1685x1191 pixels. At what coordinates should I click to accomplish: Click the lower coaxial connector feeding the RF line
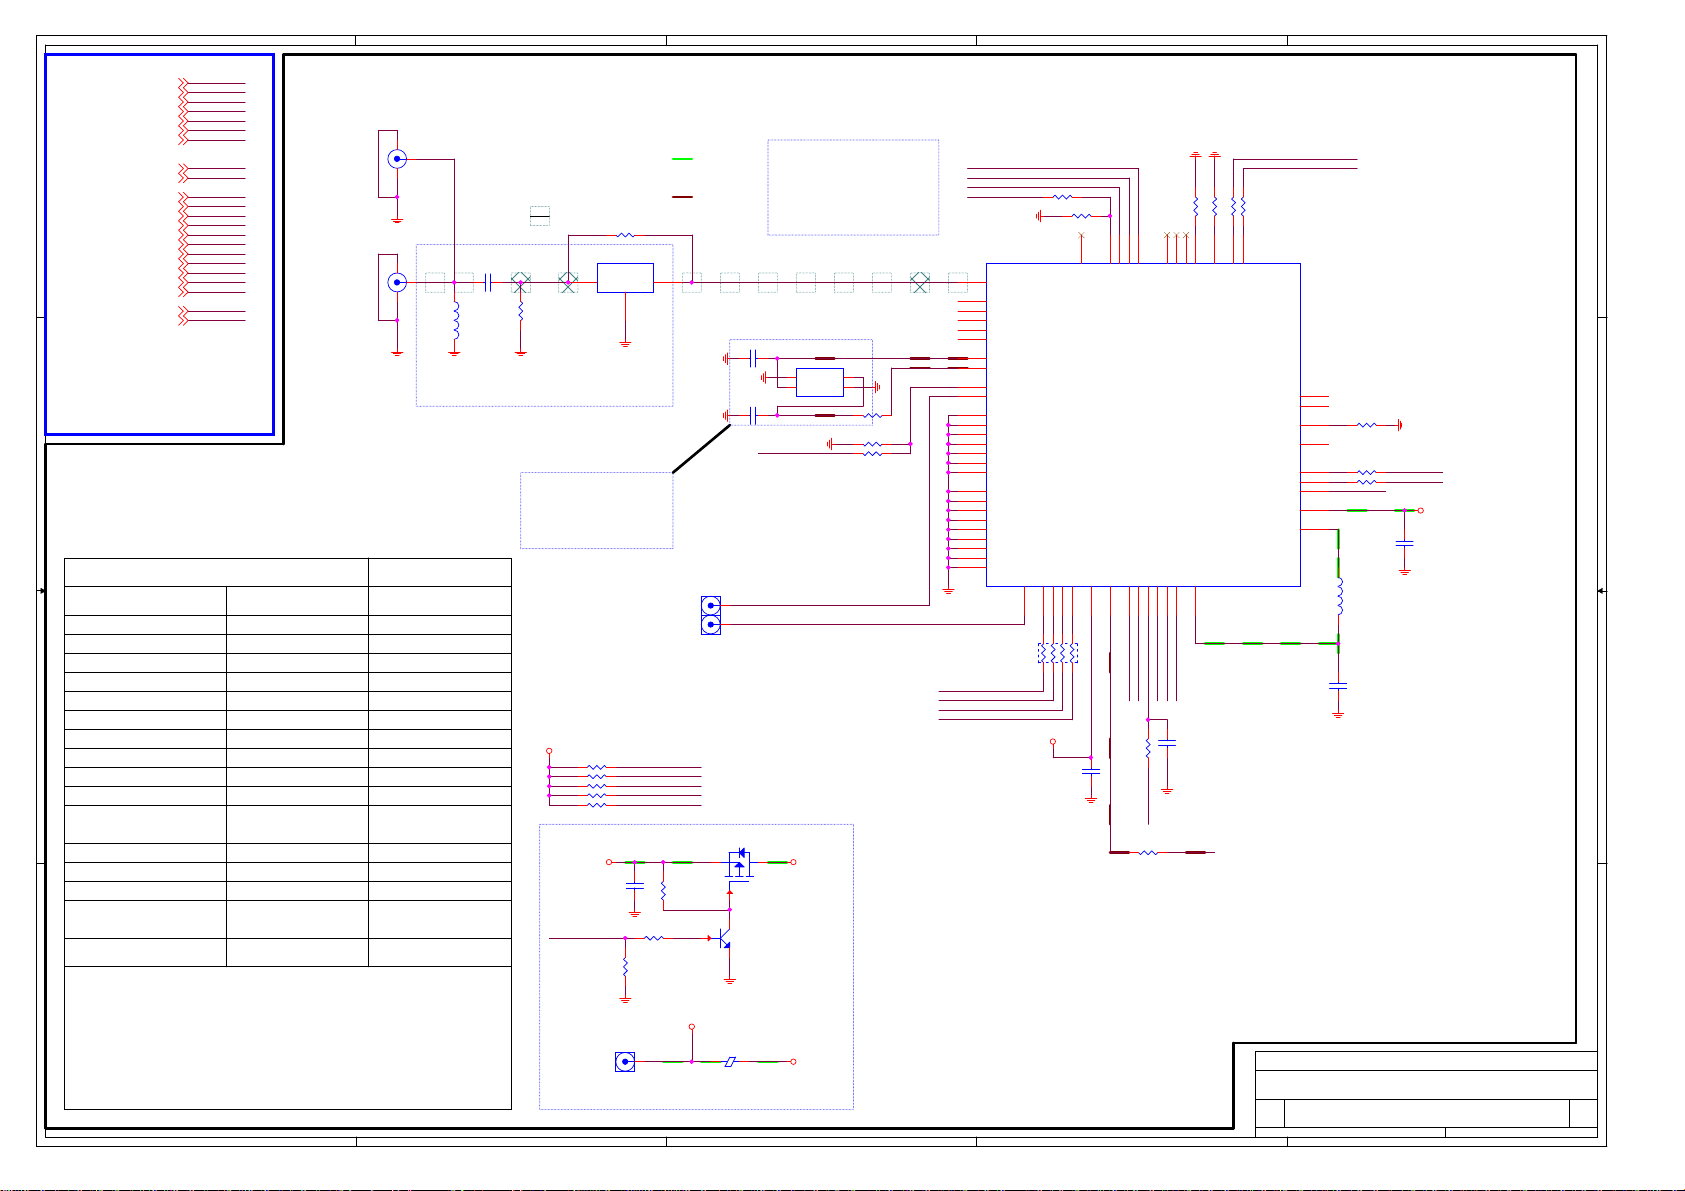(397, 282)
